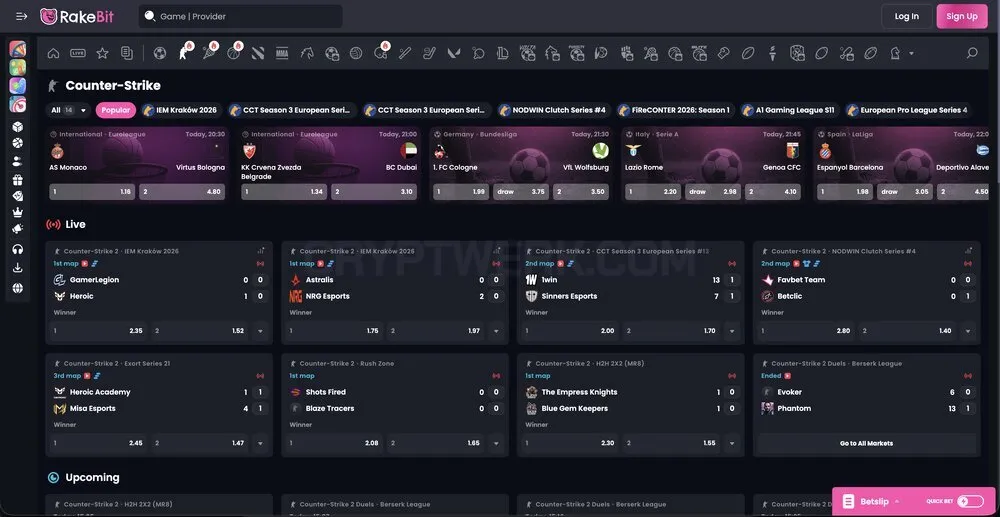Viewport: 1000px width, 517px height.
Task: Click the Game | Provider search field
Action: (x=240, y=17)
